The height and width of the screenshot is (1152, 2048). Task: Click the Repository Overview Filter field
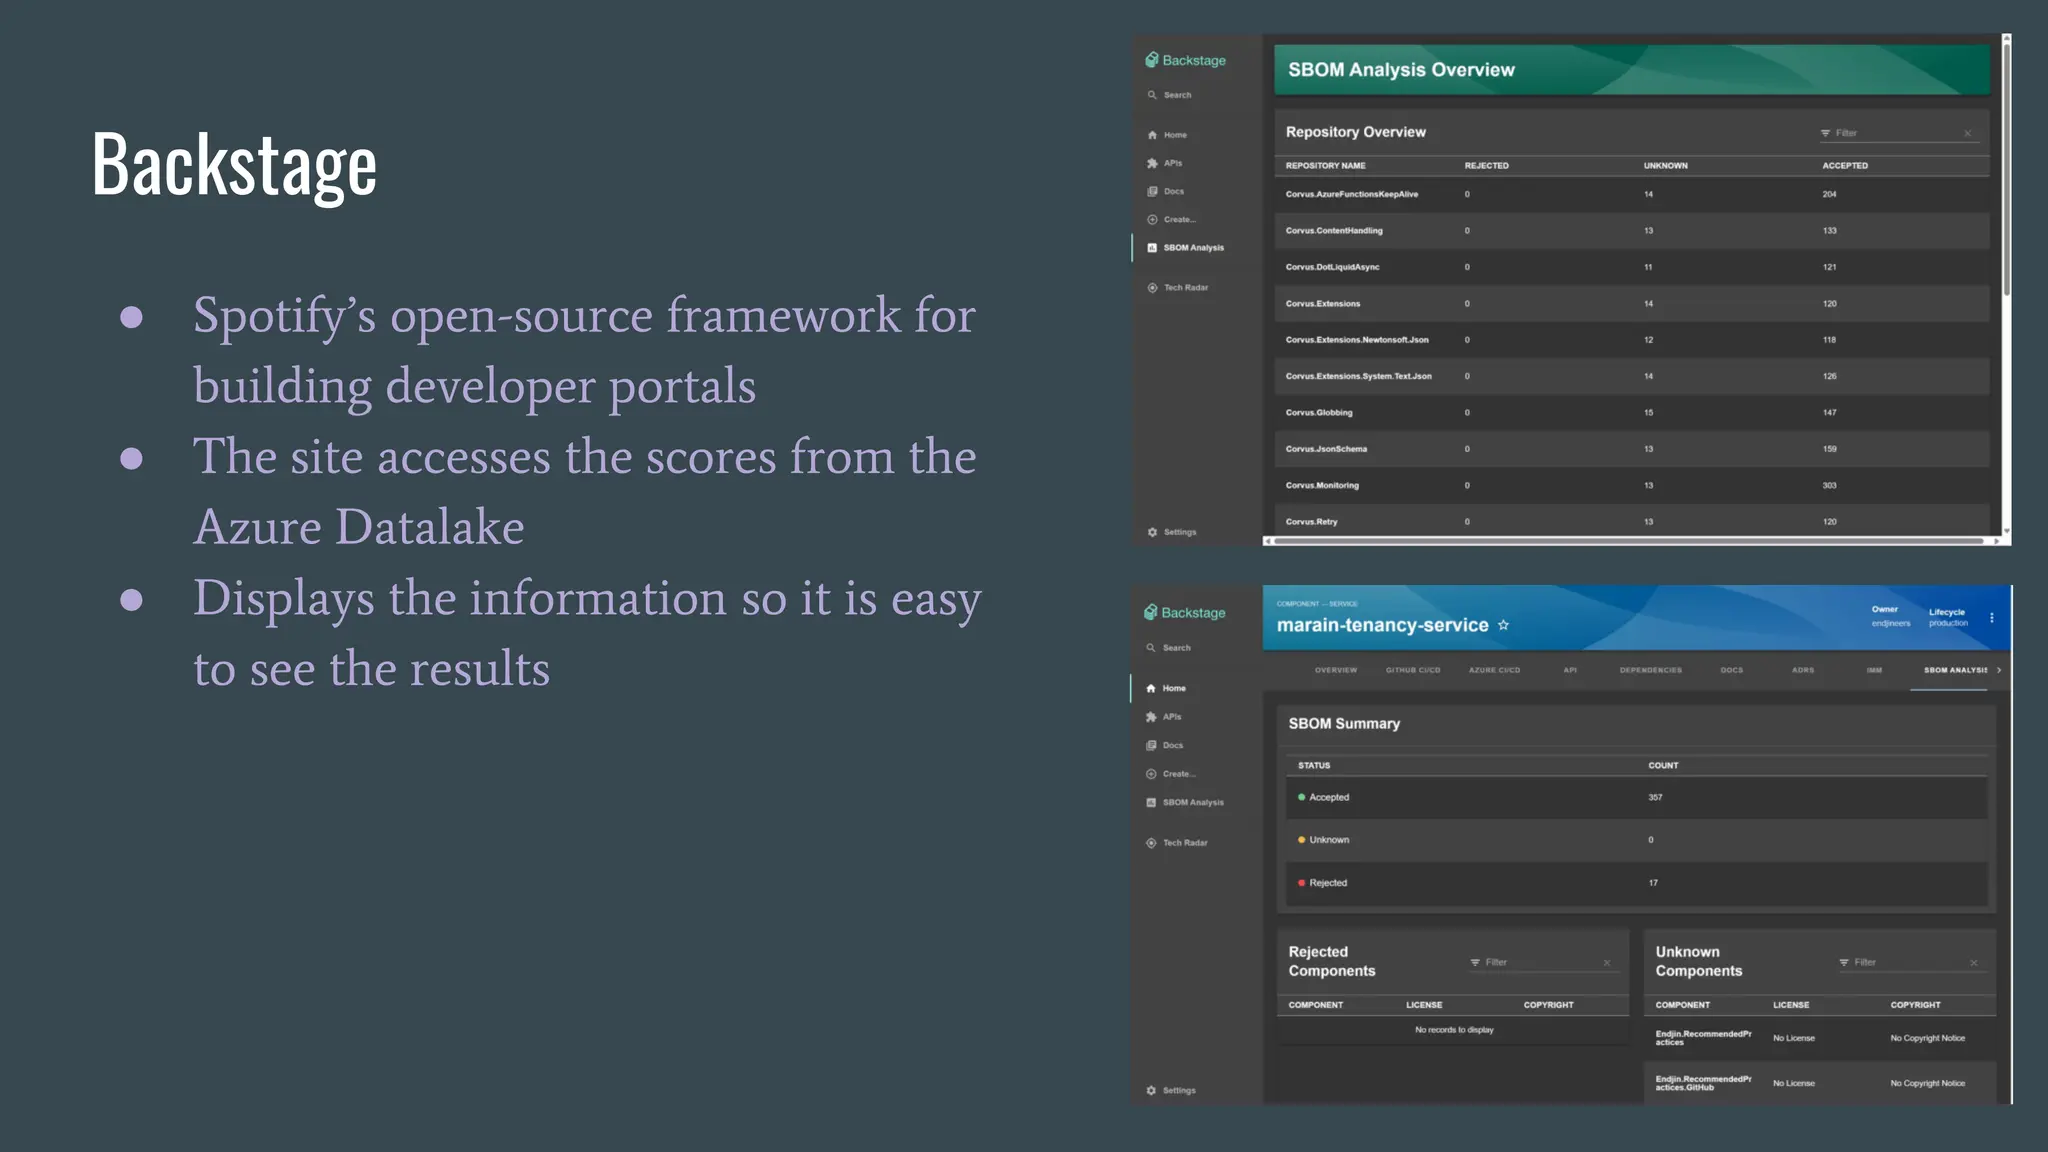[1898, 133]
